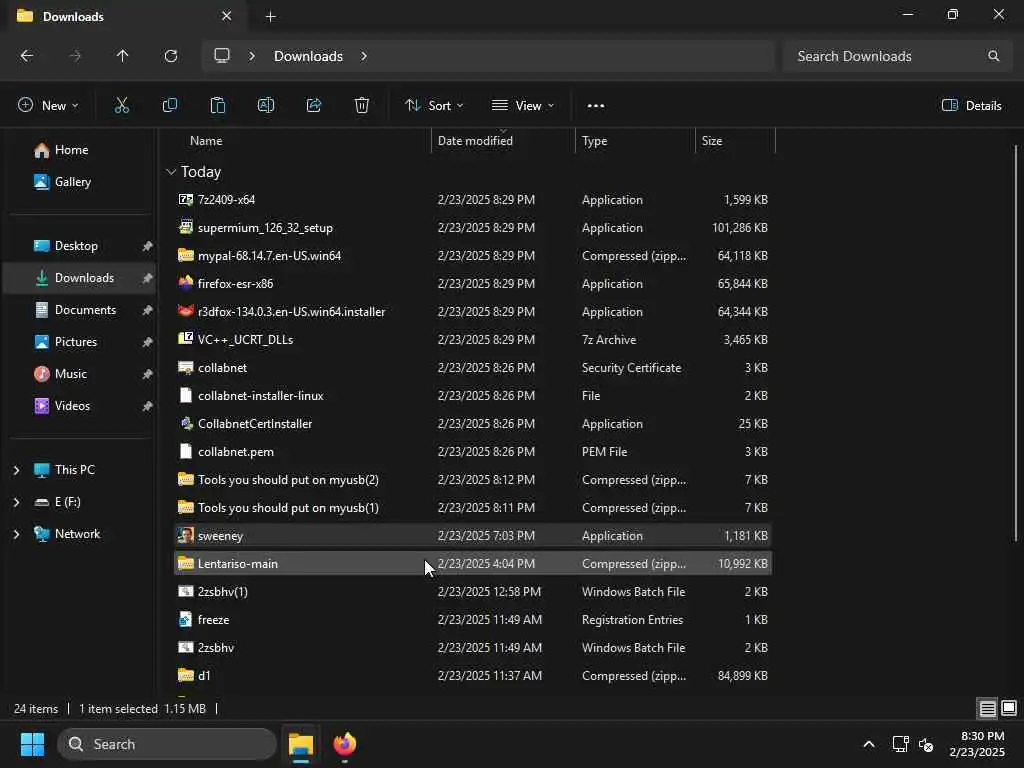Viewport: 1024px width, 768px height.
Task: Select mypal-68.14.7.en-US.win64 archive
Action: coord(269,255)
